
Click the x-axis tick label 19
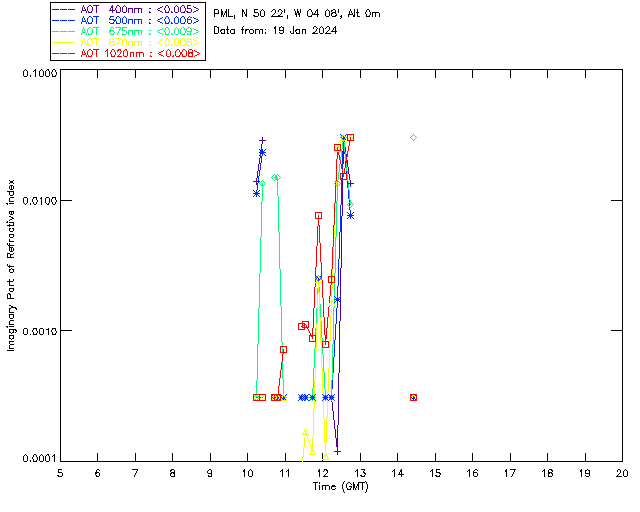(585, 473)
